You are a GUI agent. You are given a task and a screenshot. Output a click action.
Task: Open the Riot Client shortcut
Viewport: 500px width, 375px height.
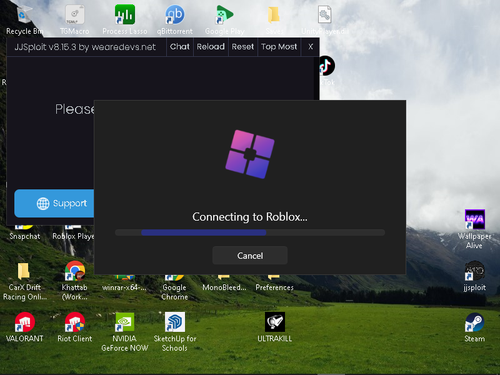point(75,327)
